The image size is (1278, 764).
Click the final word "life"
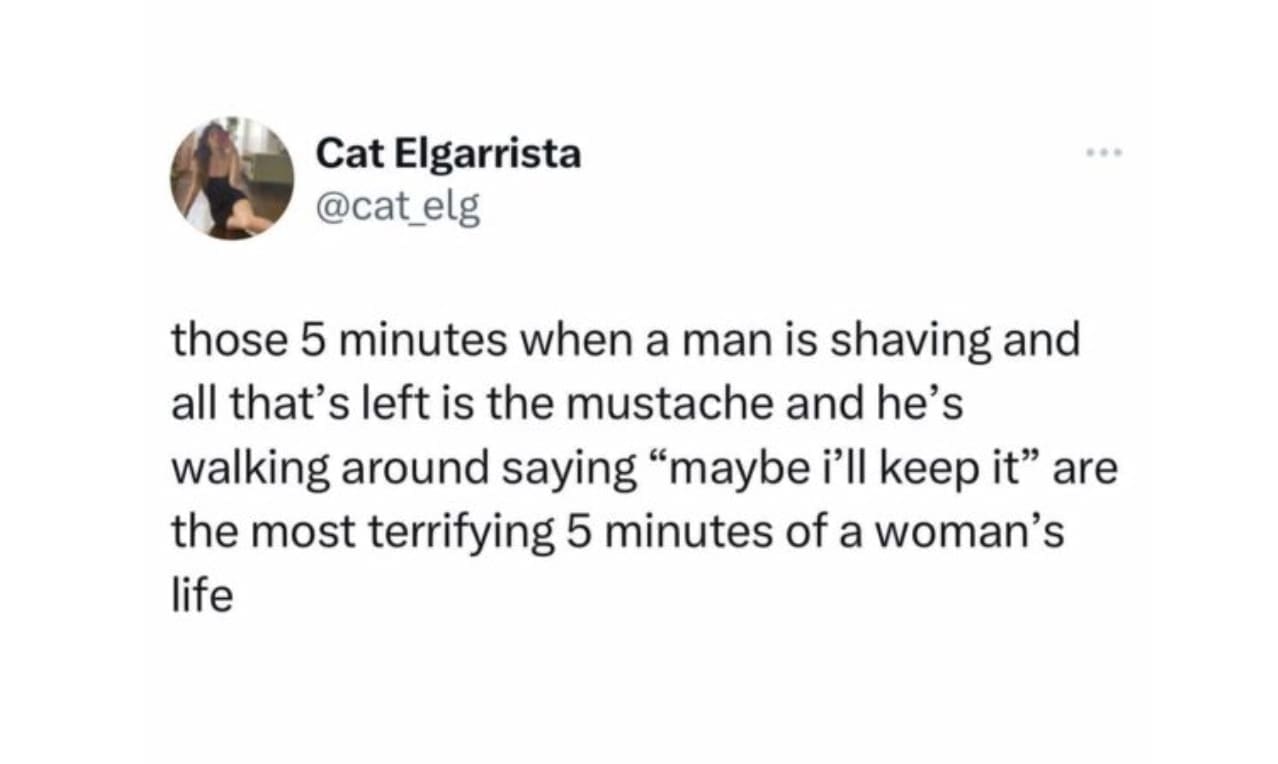202,596
